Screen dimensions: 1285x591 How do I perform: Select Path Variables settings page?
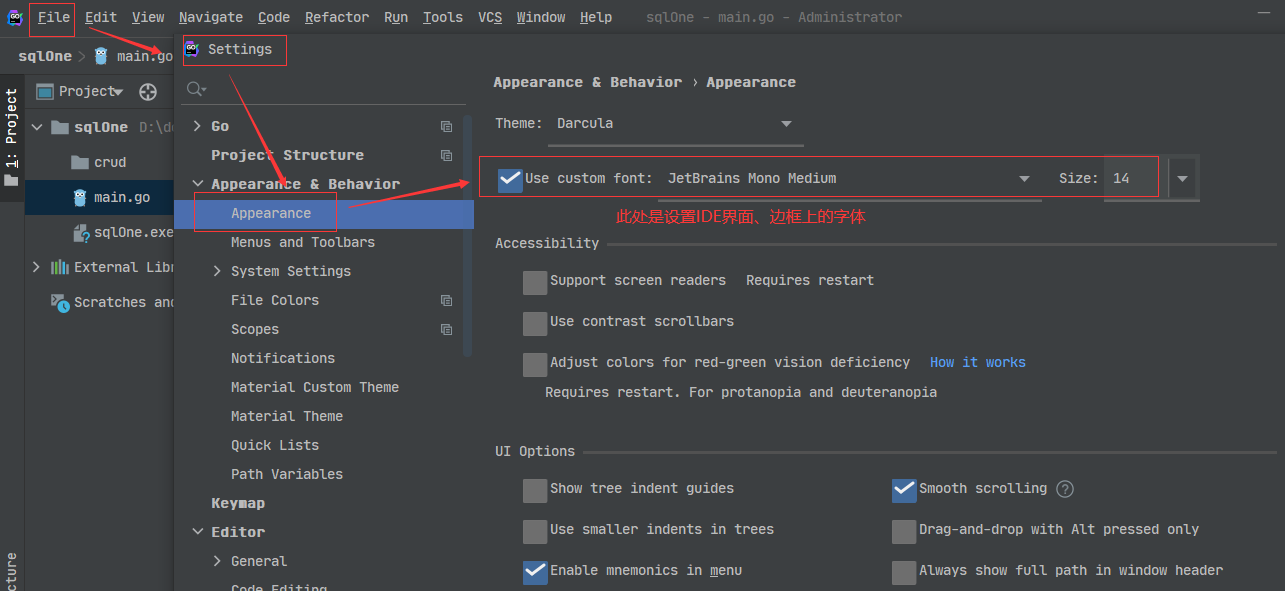[287, 475]
